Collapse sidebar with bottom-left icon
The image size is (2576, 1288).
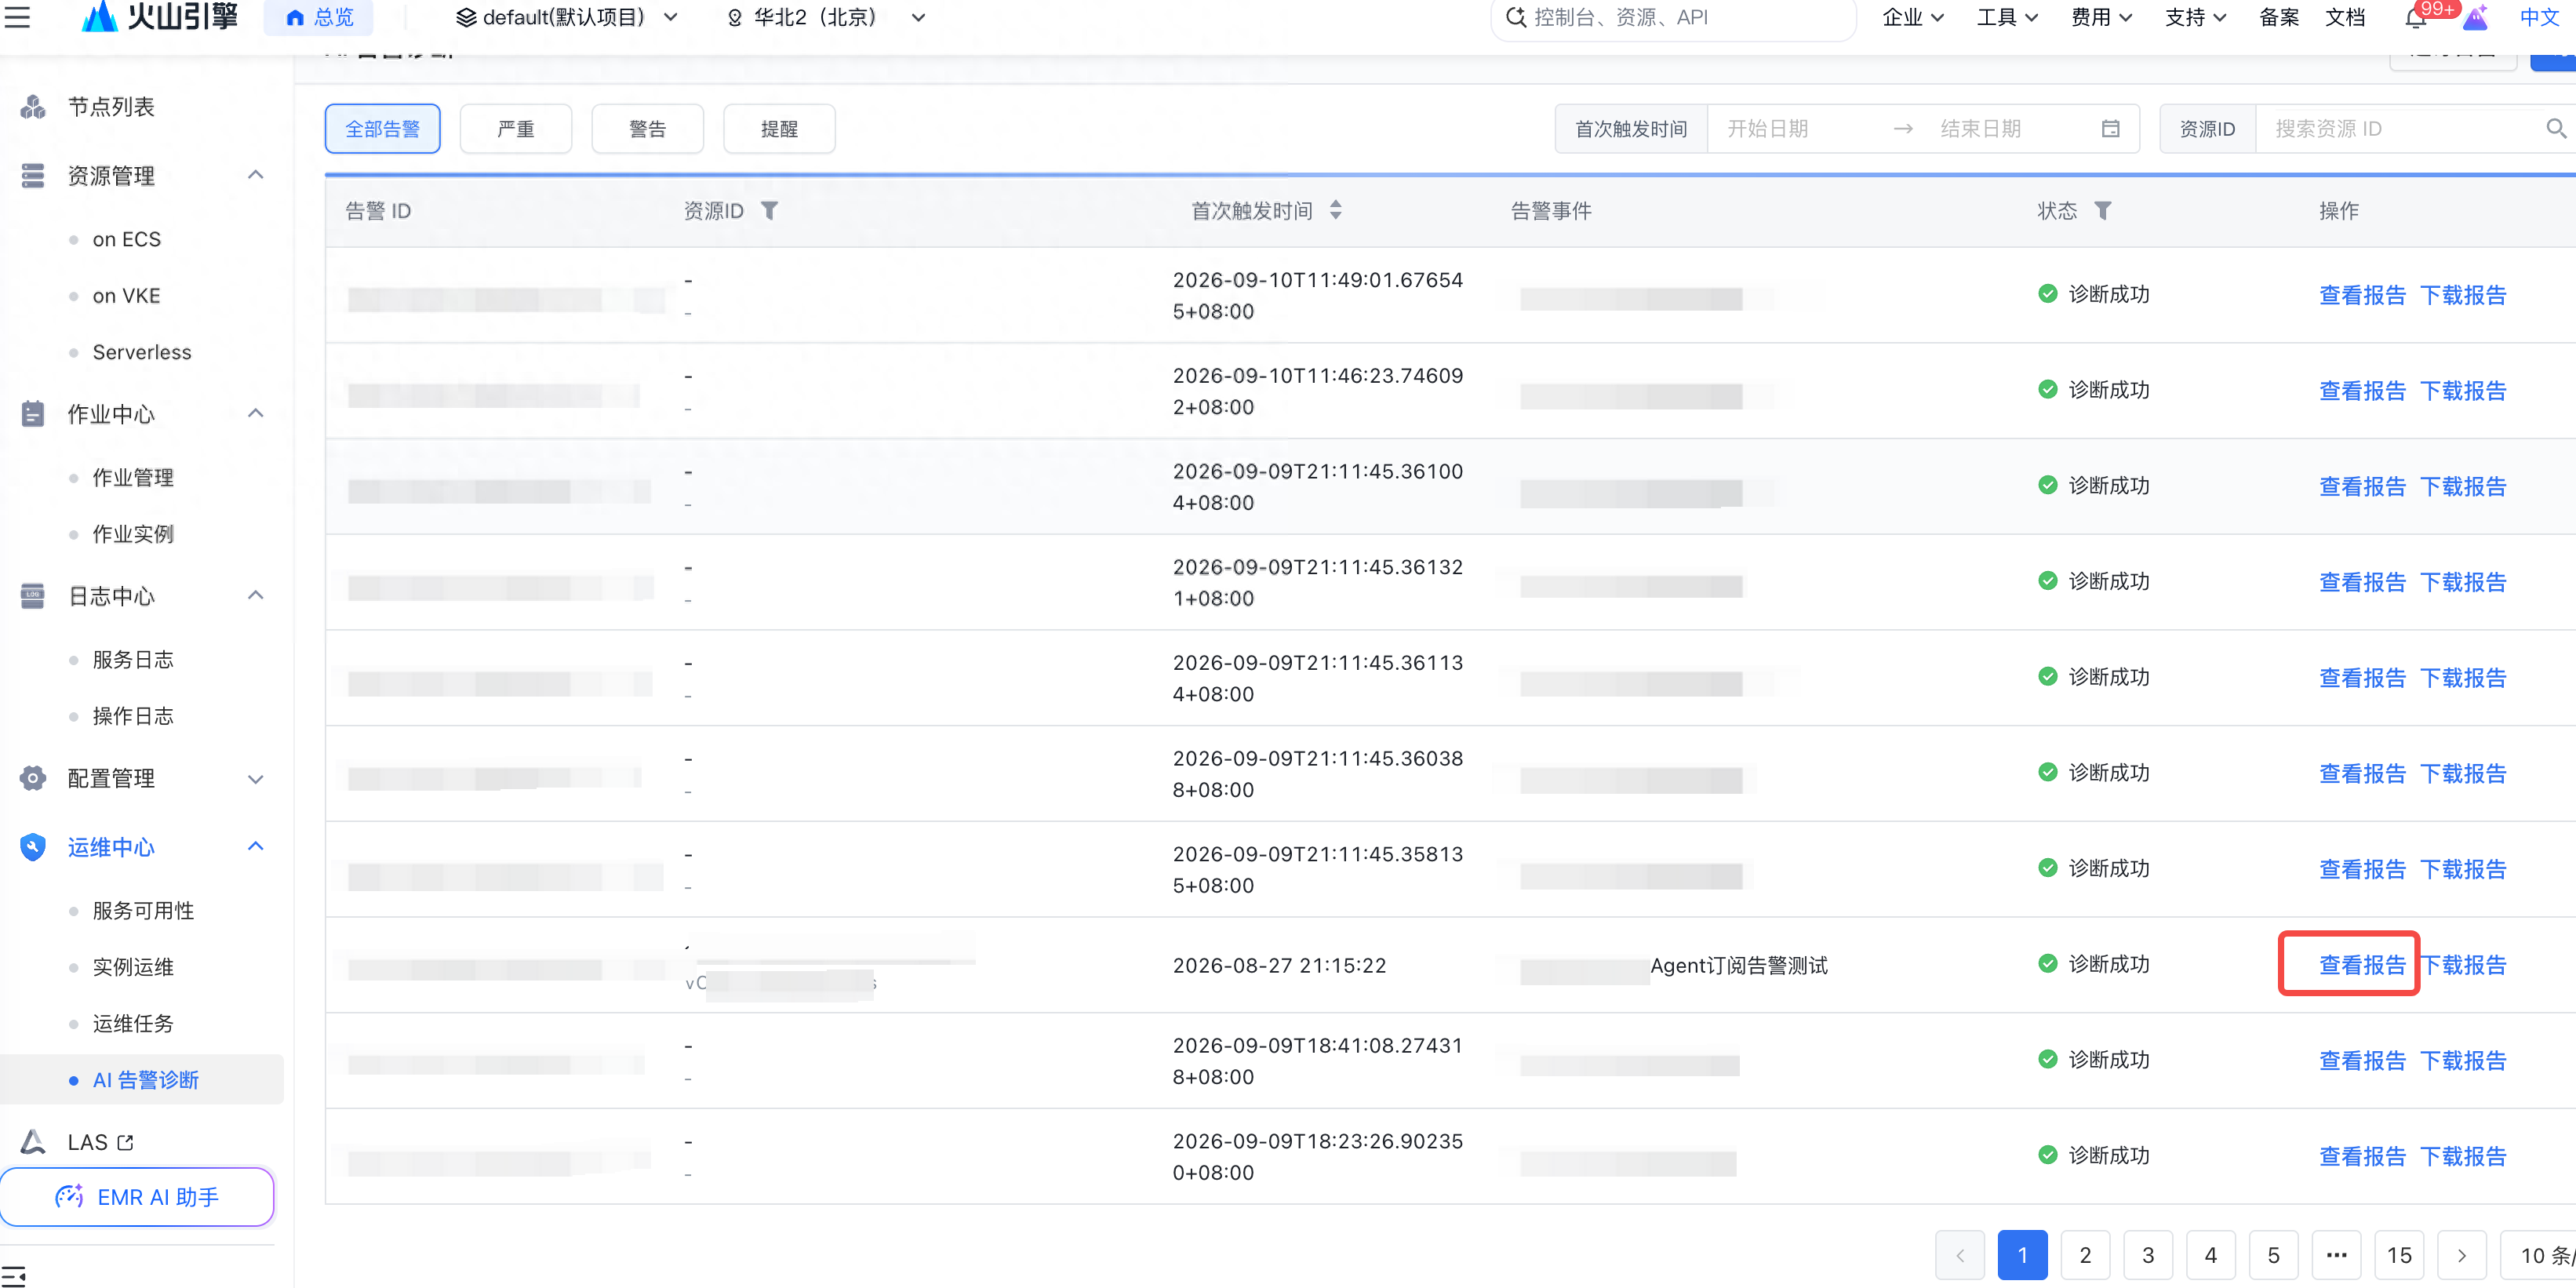[x=14, y=1276]
